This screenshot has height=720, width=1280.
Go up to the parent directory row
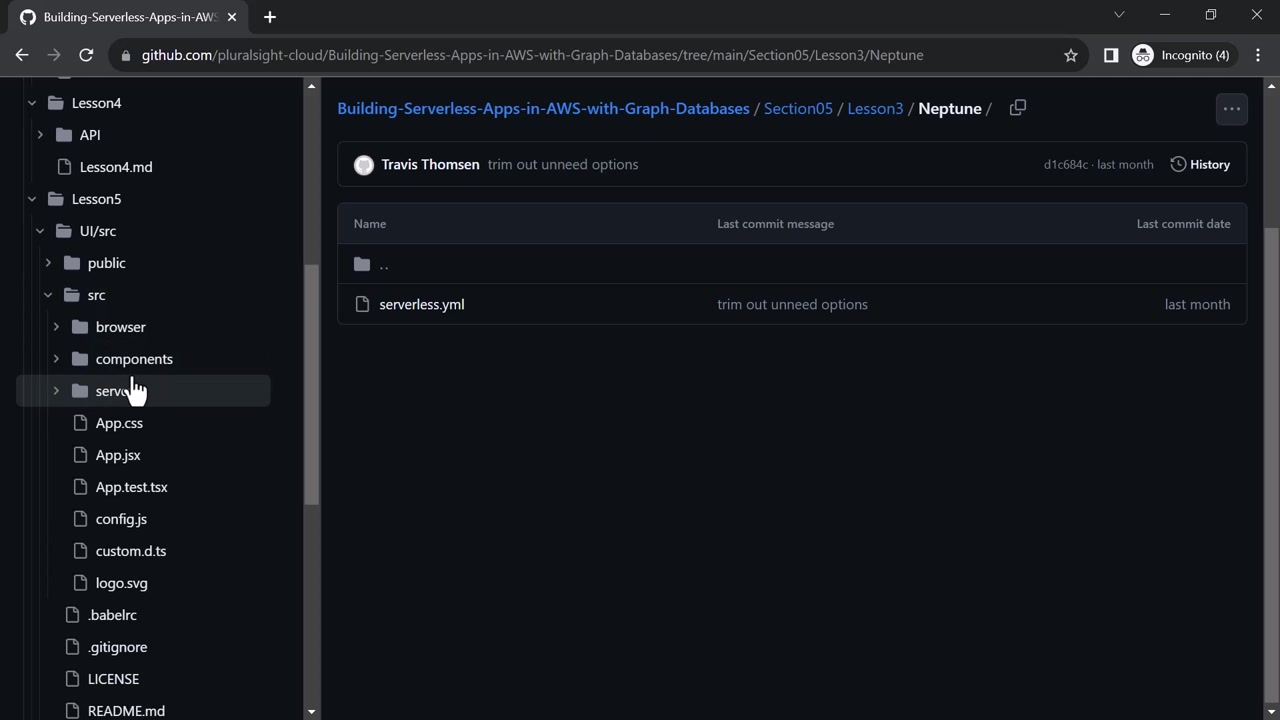tap(792, 264)
